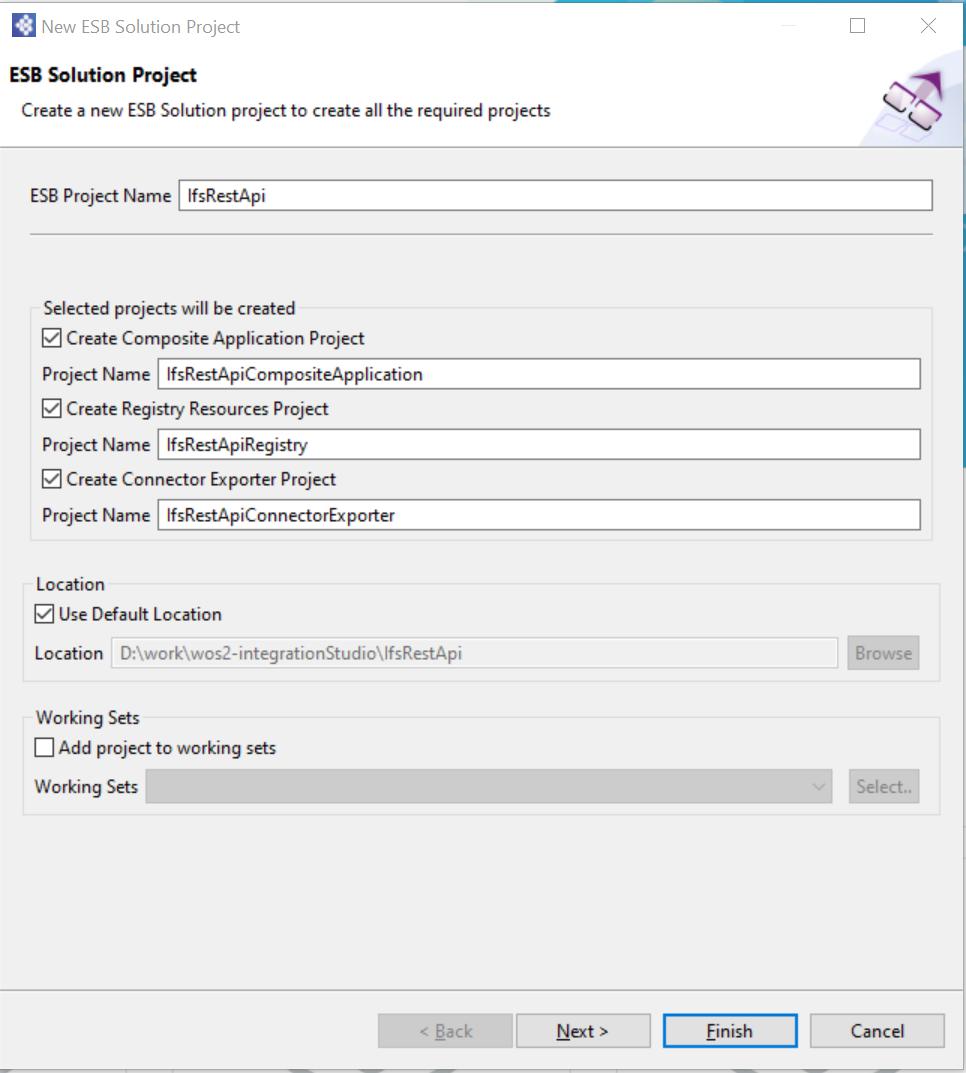Uncheck Create Composite Application Project
The height and width of the screenshot is (1073, 966).
(x=52, y=339)
